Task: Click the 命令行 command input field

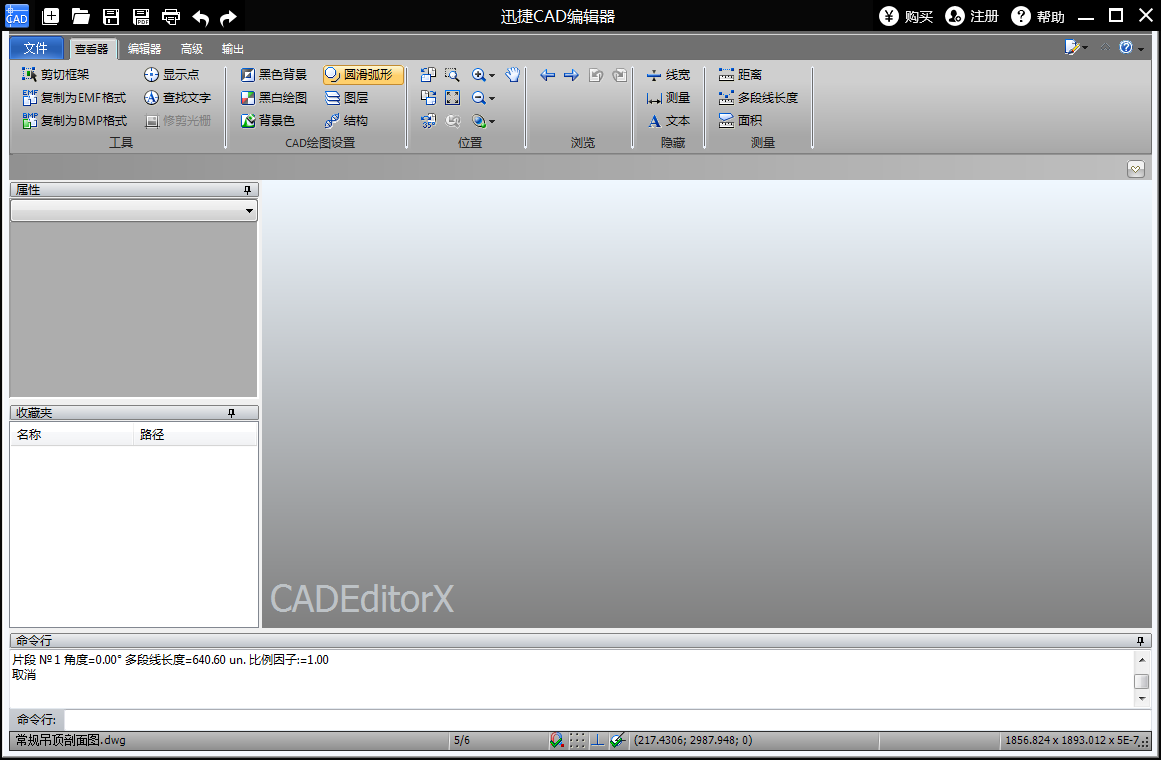Action: [x=607, y=719]
